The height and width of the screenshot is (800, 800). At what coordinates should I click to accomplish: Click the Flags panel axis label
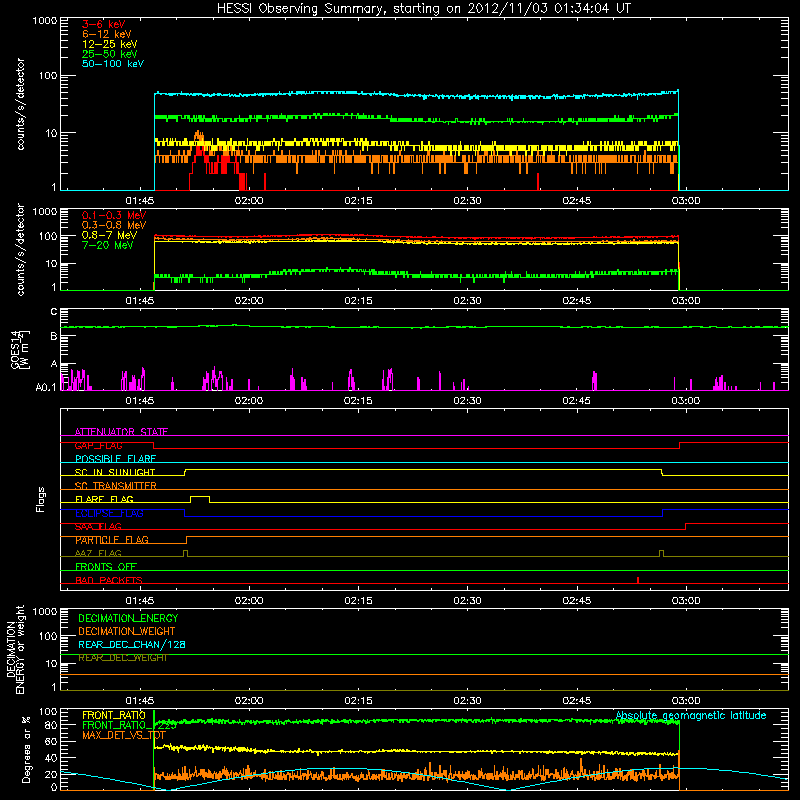click(x=41, y=499)
